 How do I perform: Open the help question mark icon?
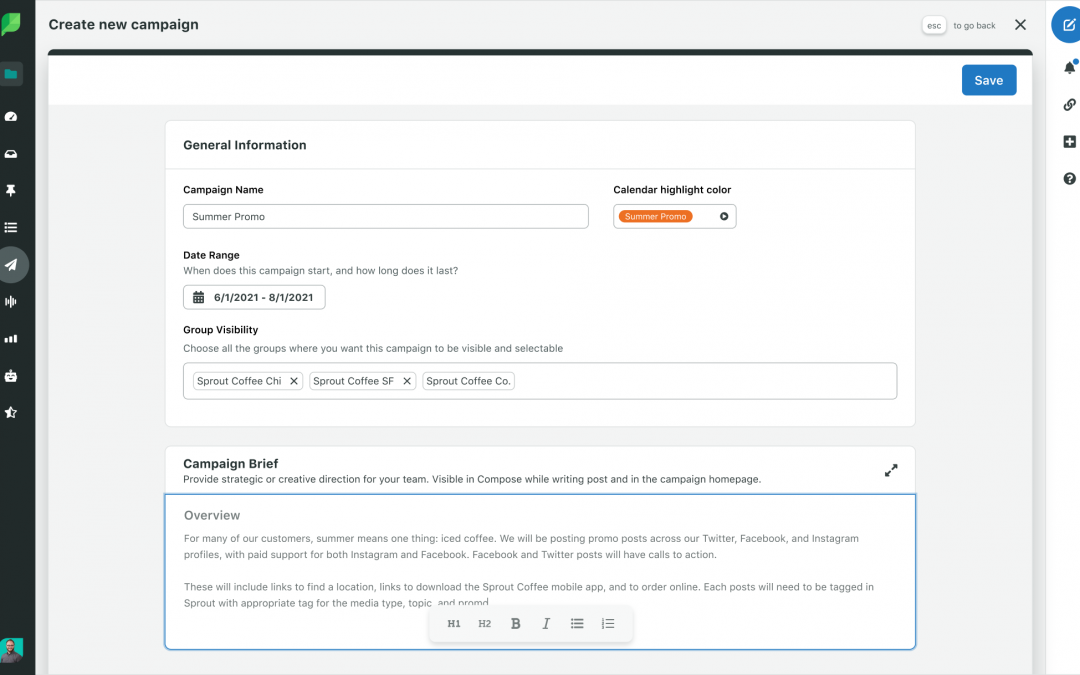point(1069,179)
